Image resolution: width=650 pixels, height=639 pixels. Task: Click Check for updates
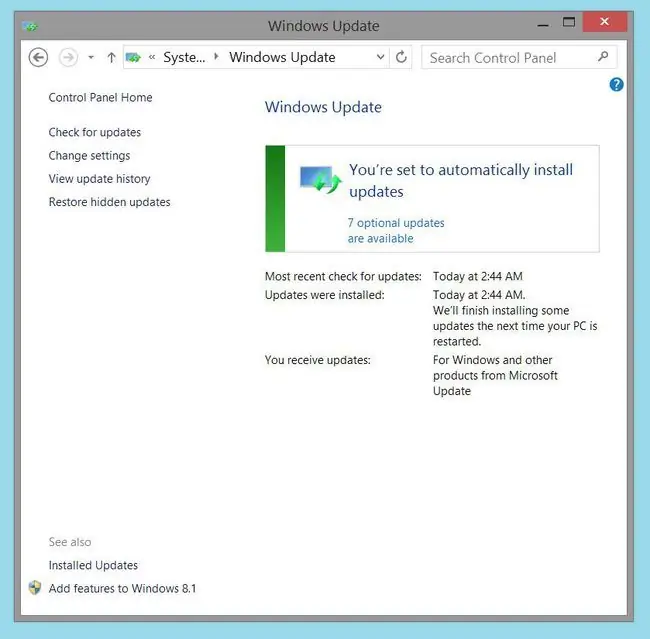point(95,132)
